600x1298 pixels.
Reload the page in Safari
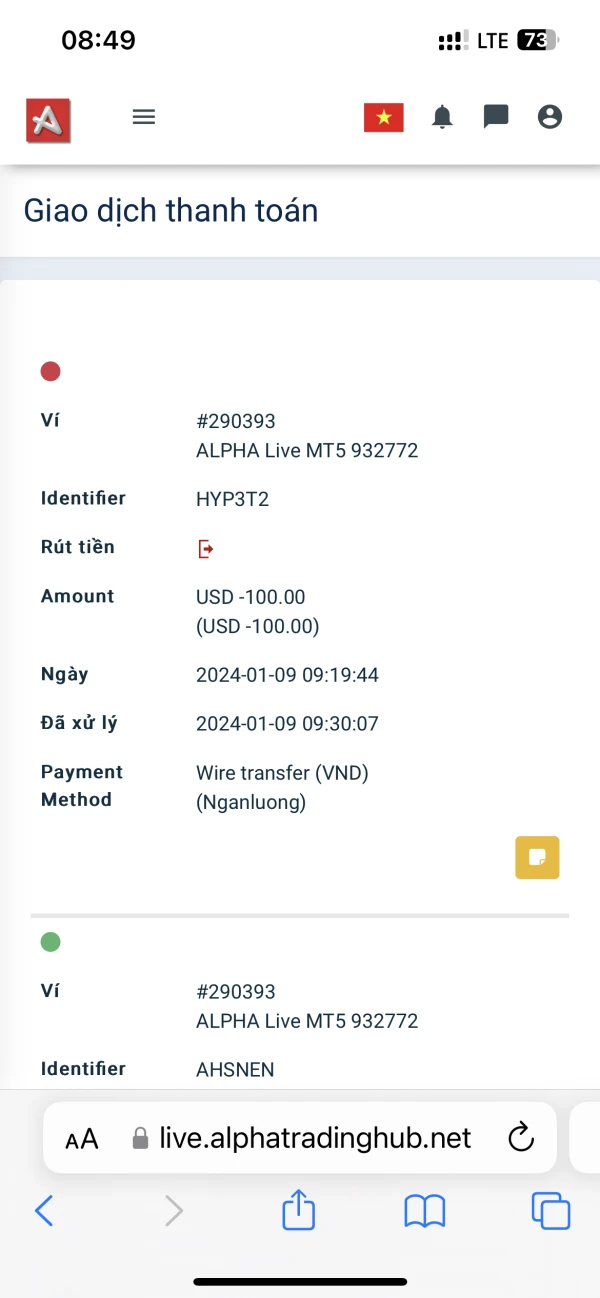(520, 1138)
